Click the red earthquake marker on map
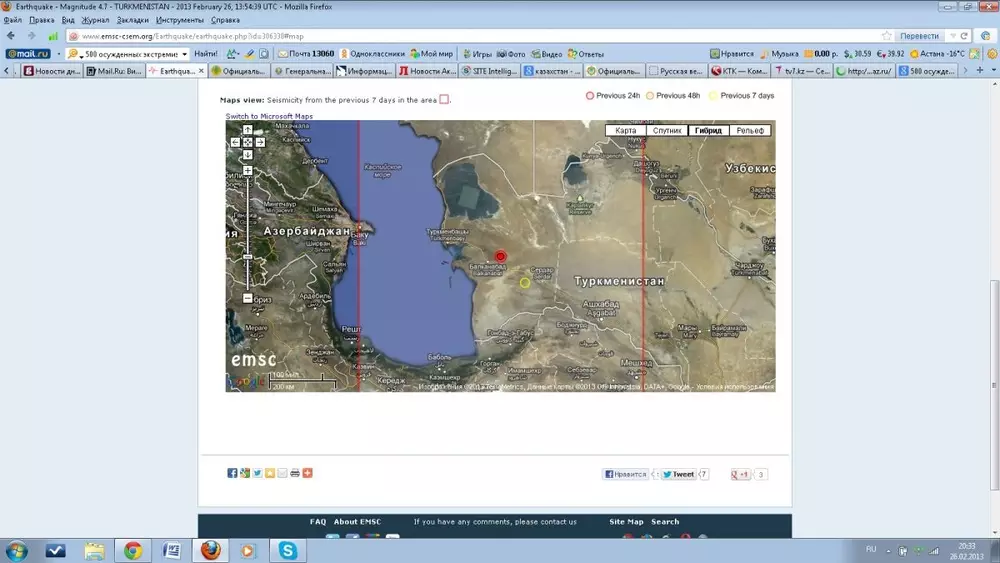The image size is (1000, 563). click(501, 256)
